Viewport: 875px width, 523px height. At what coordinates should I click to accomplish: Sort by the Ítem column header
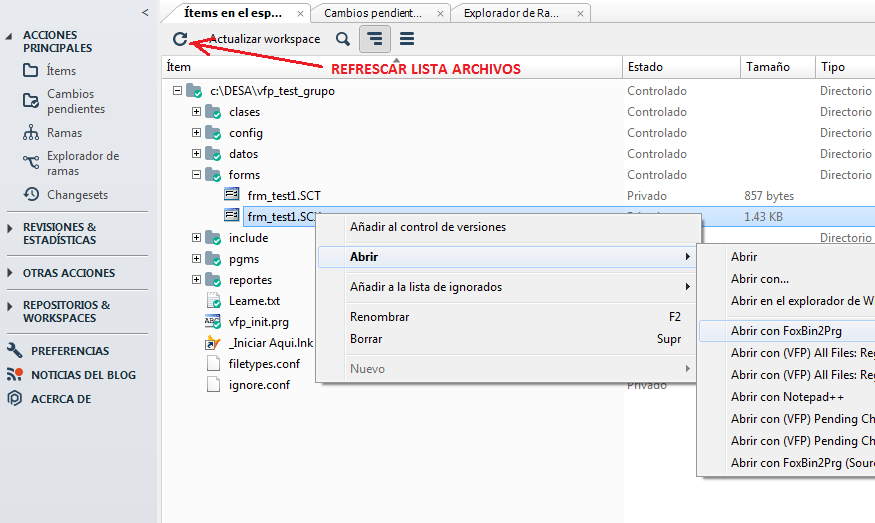click(392, 67)
